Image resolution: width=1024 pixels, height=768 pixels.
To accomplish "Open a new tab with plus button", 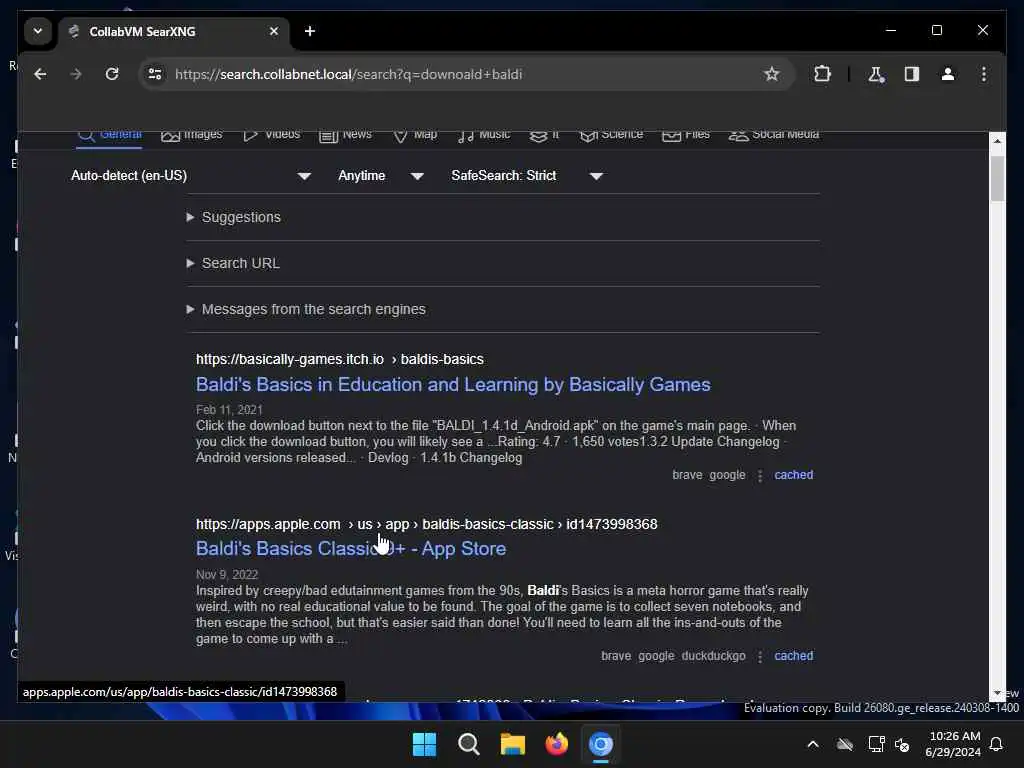I will pyautogui.click(x=310, y=31).
